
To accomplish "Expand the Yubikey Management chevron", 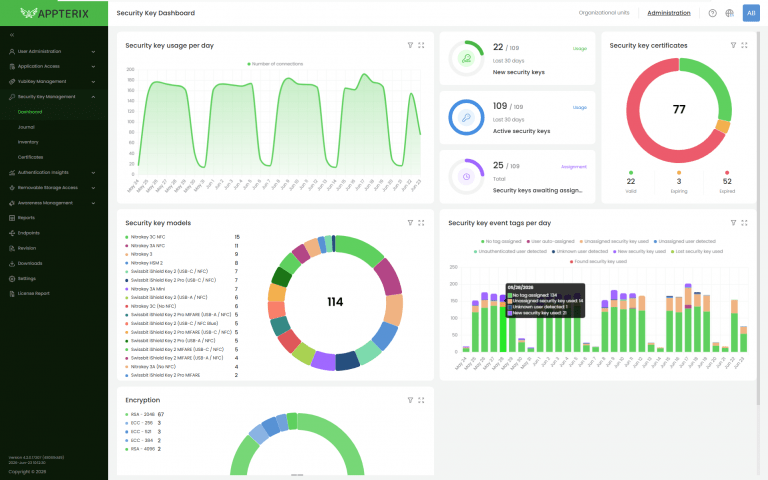I will pos(93,82).
